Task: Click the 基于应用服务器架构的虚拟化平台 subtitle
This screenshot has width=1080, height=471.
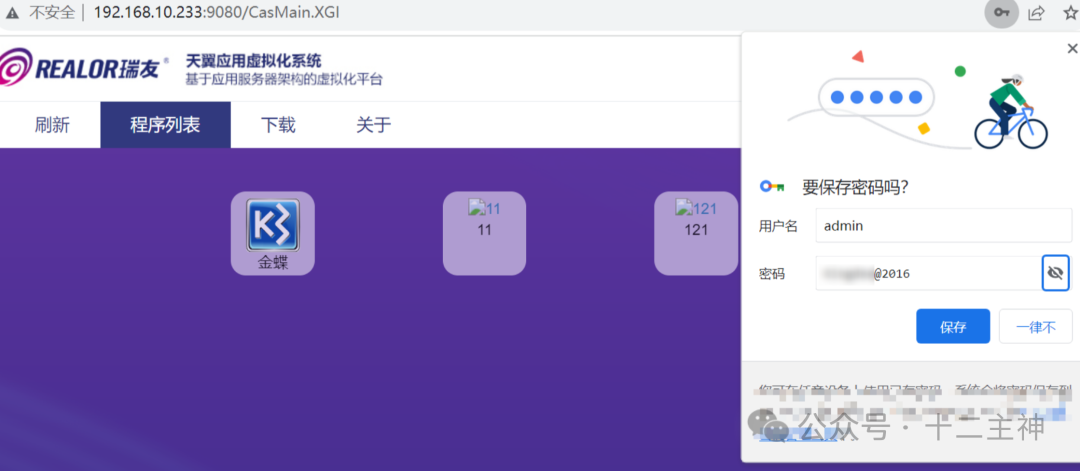Action: point(284,79)
